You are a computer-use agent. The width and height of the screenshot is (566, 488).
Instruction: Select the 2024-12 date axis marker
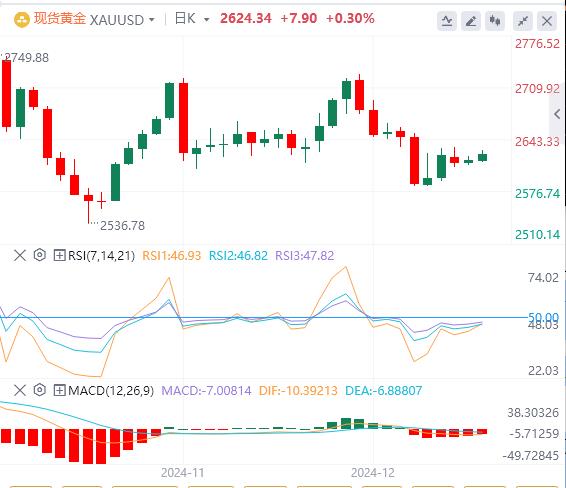pos(373,472)
